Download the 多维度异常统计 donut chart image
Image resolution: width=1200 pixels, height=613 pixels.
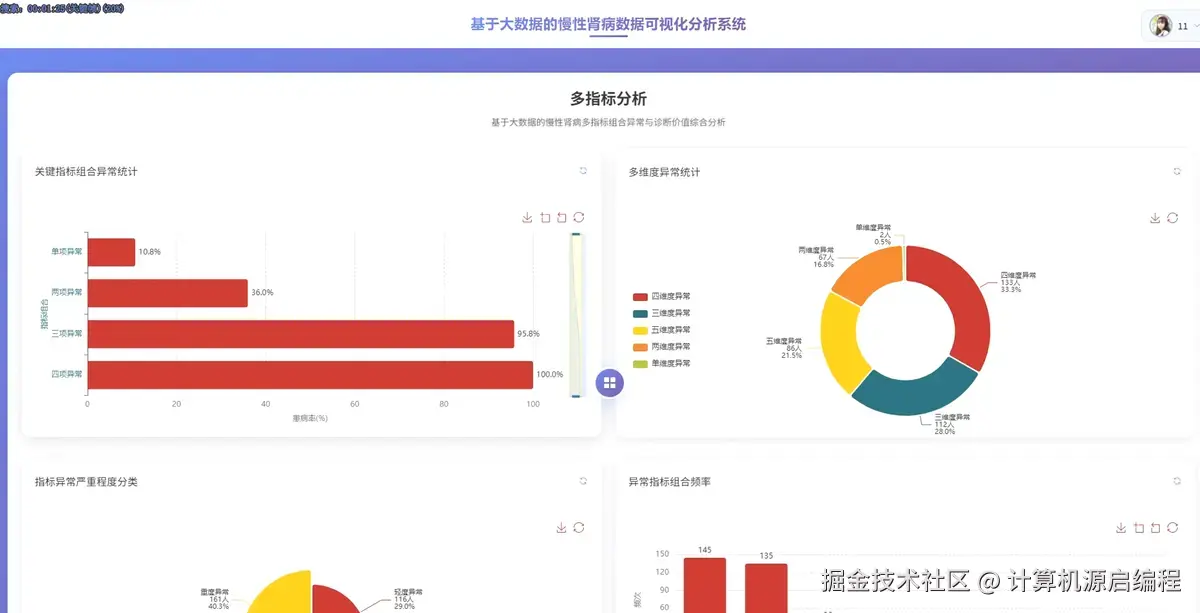[x=1155, y=218]
